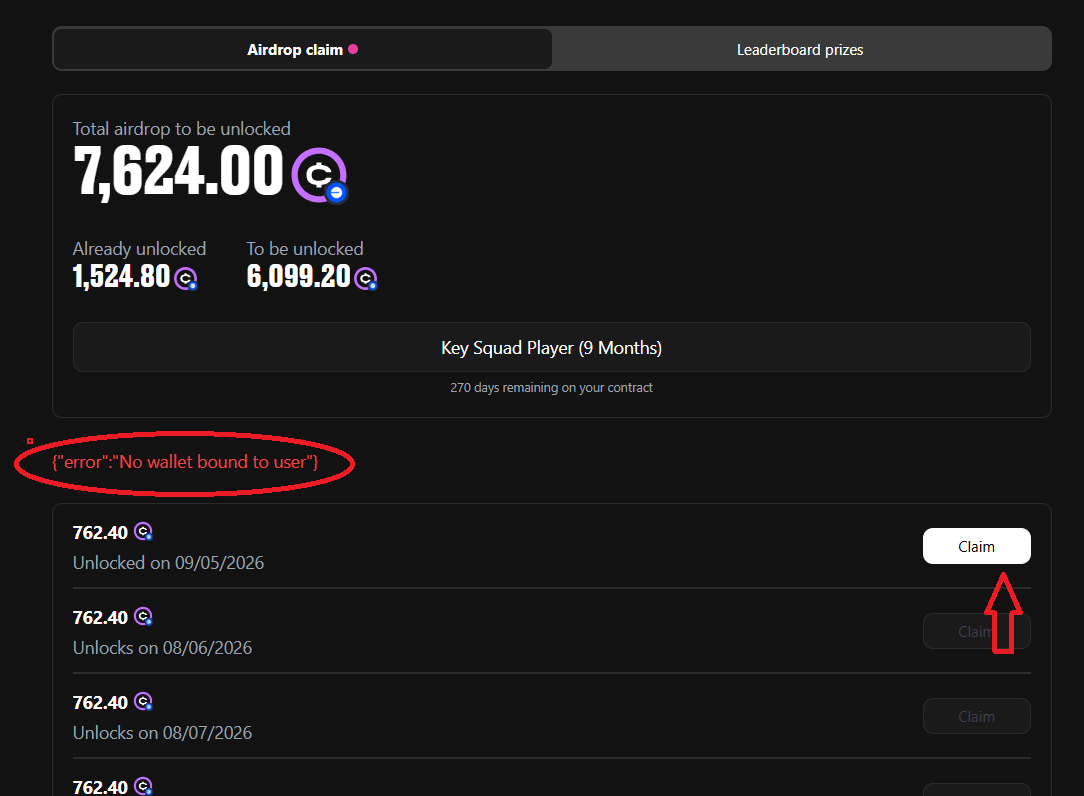Viewport: 1084px width, 796px height.
Task: Click token icon in the 08/06/2026 row
Action: [143, 617]
